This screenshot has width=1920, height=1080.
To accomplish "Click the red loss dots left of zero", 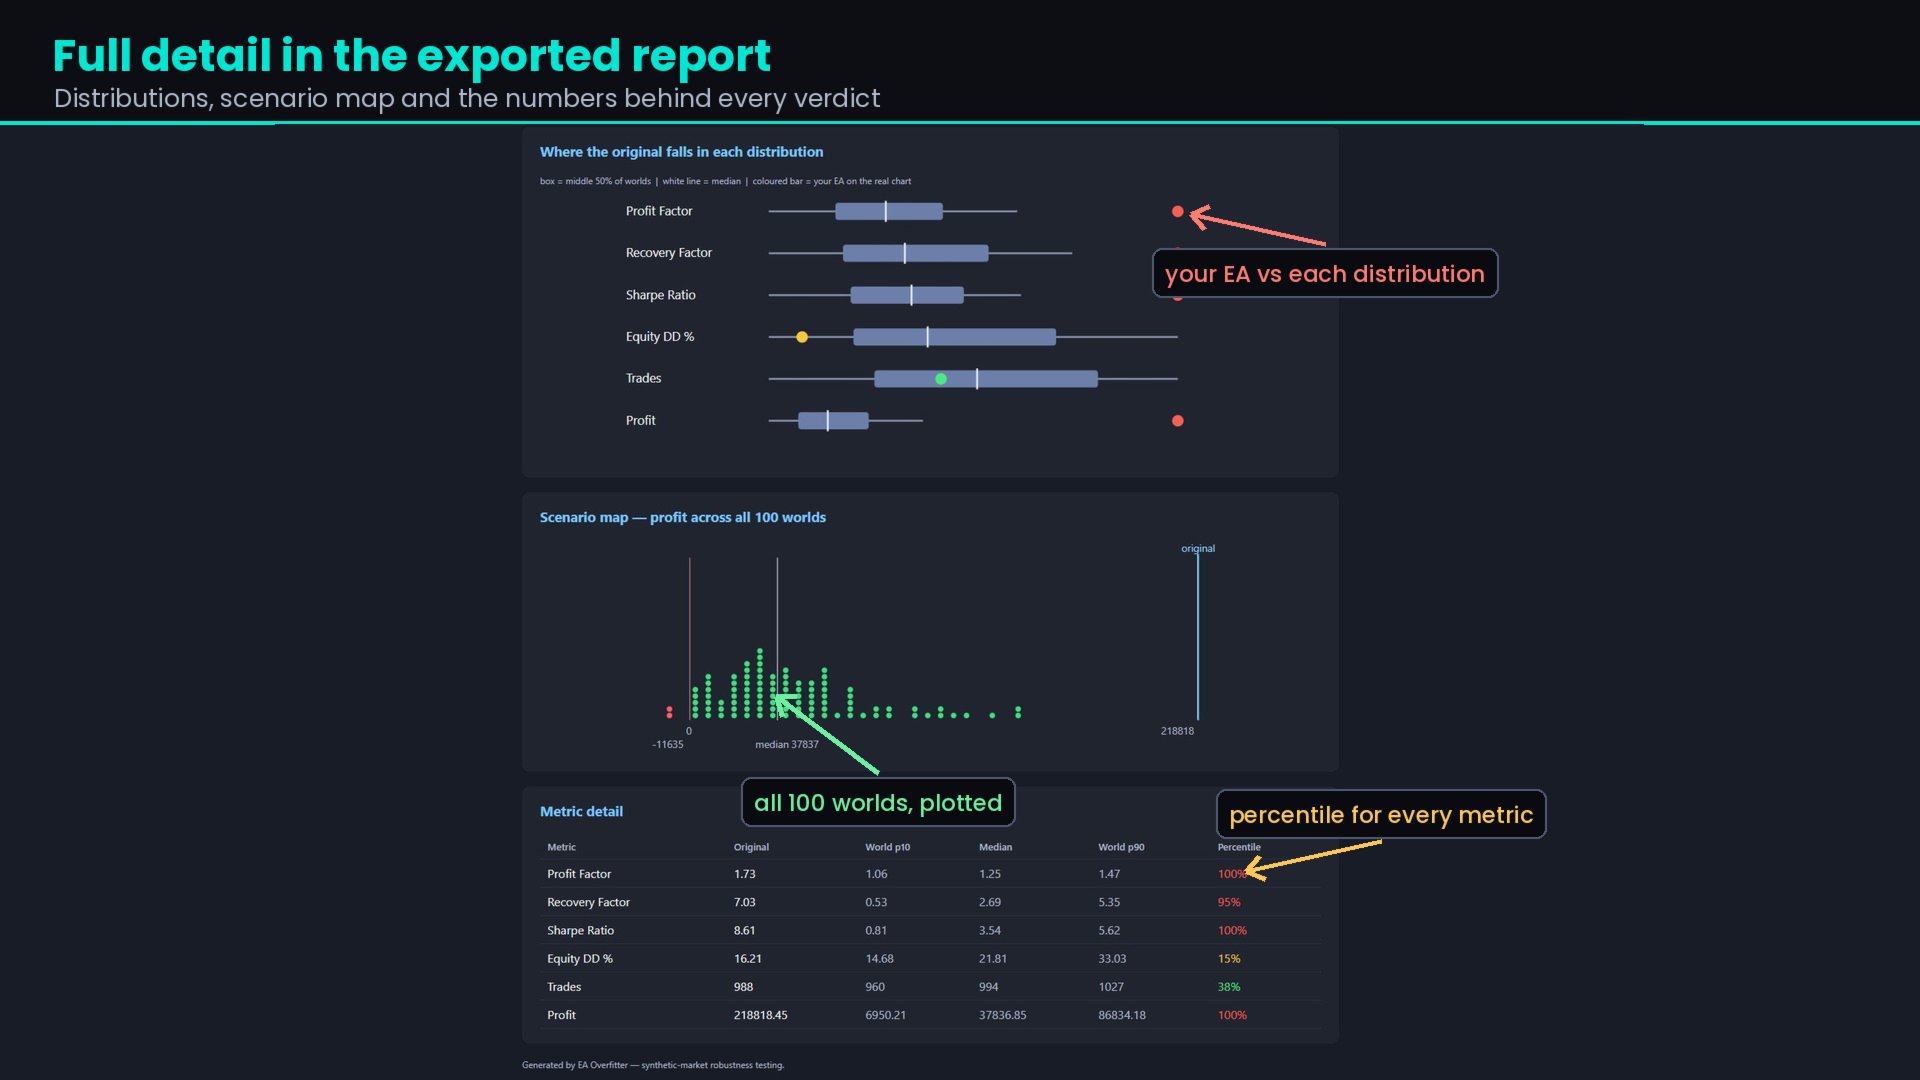I will click(669, 712).
